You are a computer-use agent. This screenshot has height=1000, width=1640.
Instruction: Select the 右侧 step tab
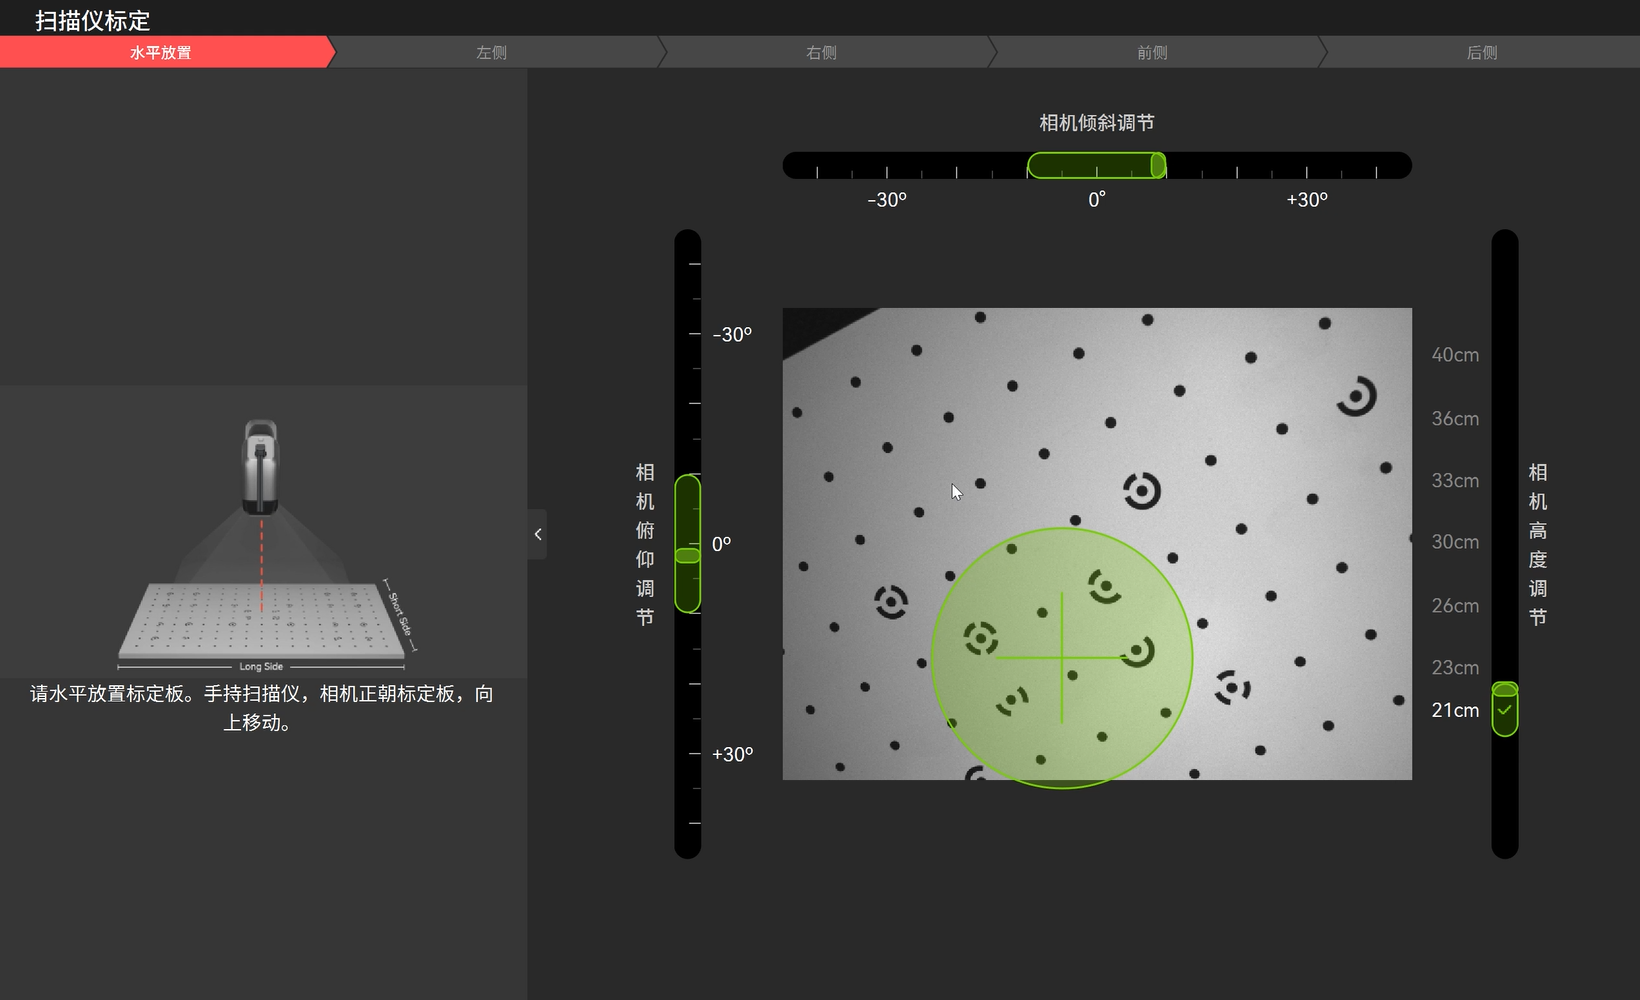tap(821, 53)
